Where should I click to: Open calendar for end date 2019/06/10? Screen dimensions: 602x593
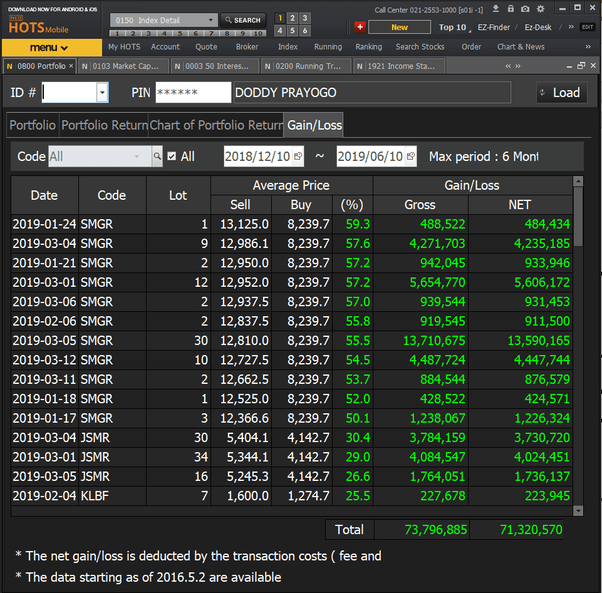click(x=410, y=156)
